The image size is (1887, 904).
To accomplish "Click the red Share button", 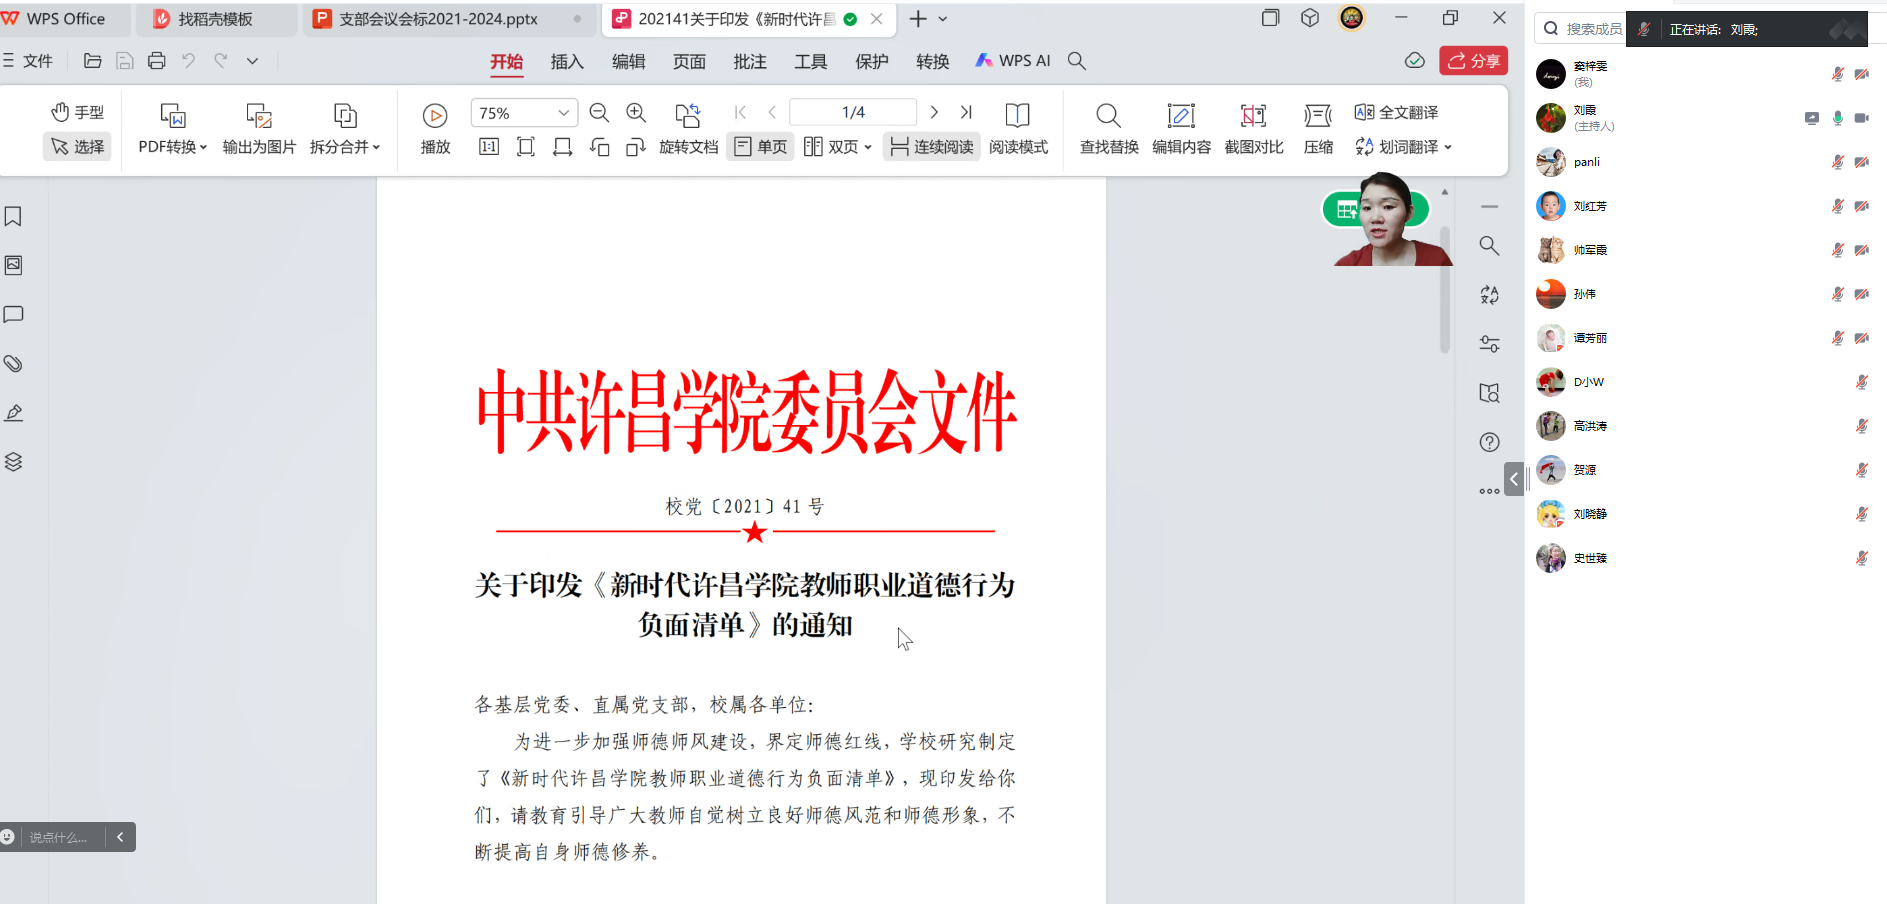I will pos(1474,61).
